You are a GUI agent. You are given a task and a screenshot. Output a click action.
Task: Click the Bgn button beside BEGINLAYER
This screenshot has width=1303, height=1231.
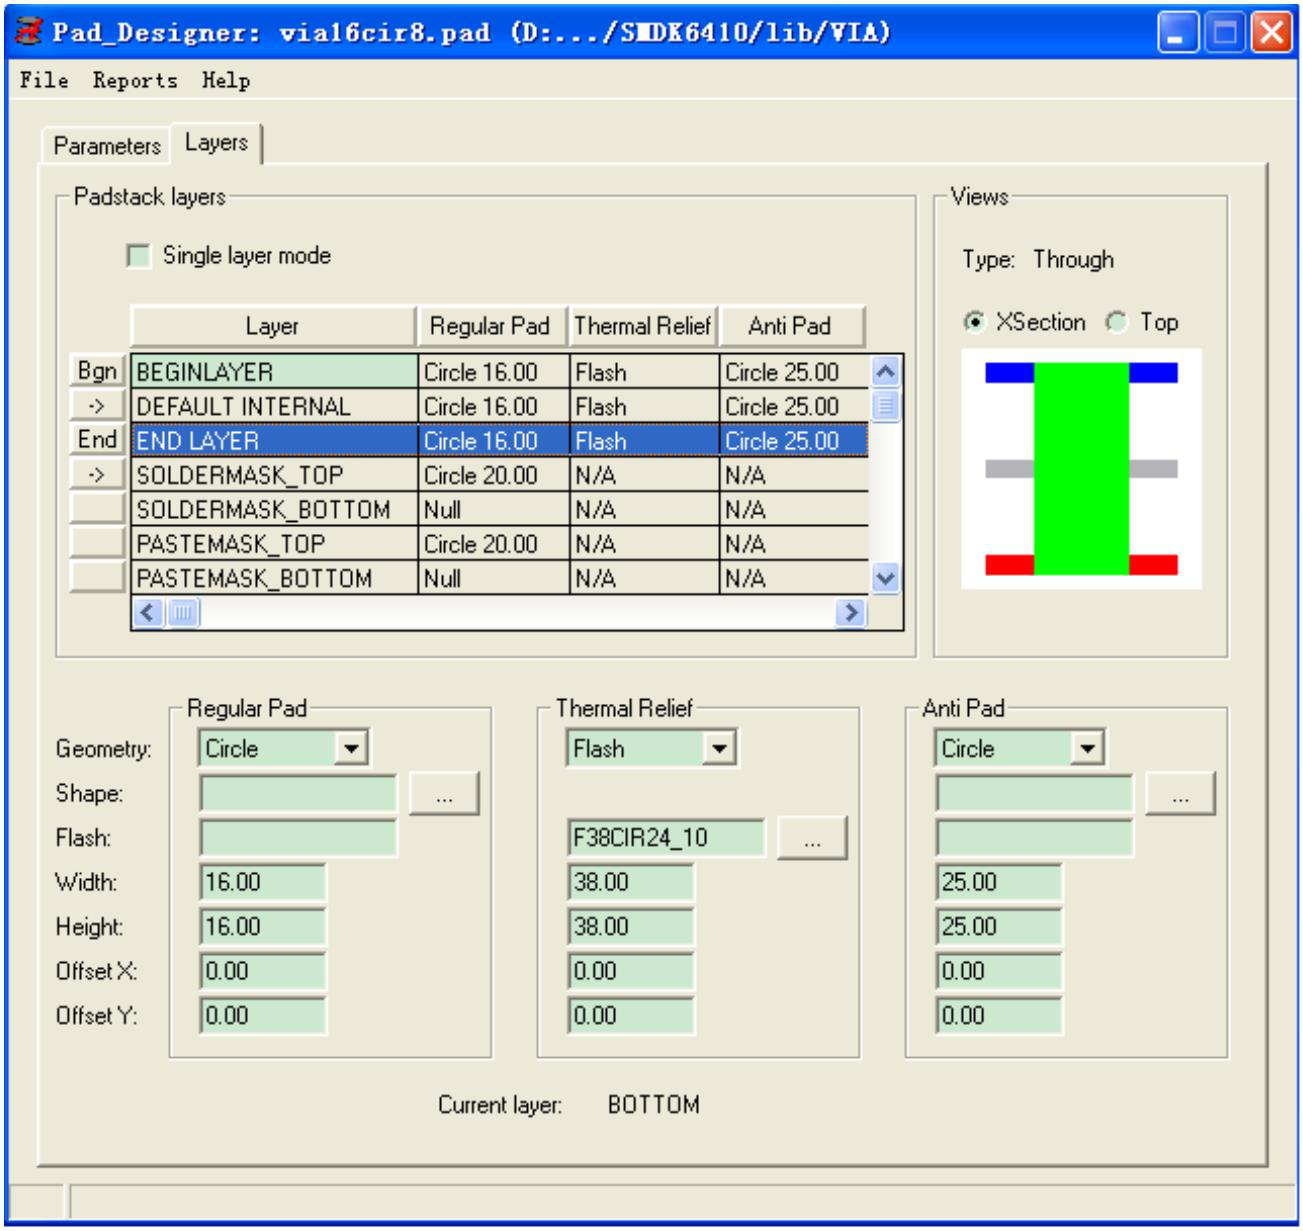(x=97, y=371)
